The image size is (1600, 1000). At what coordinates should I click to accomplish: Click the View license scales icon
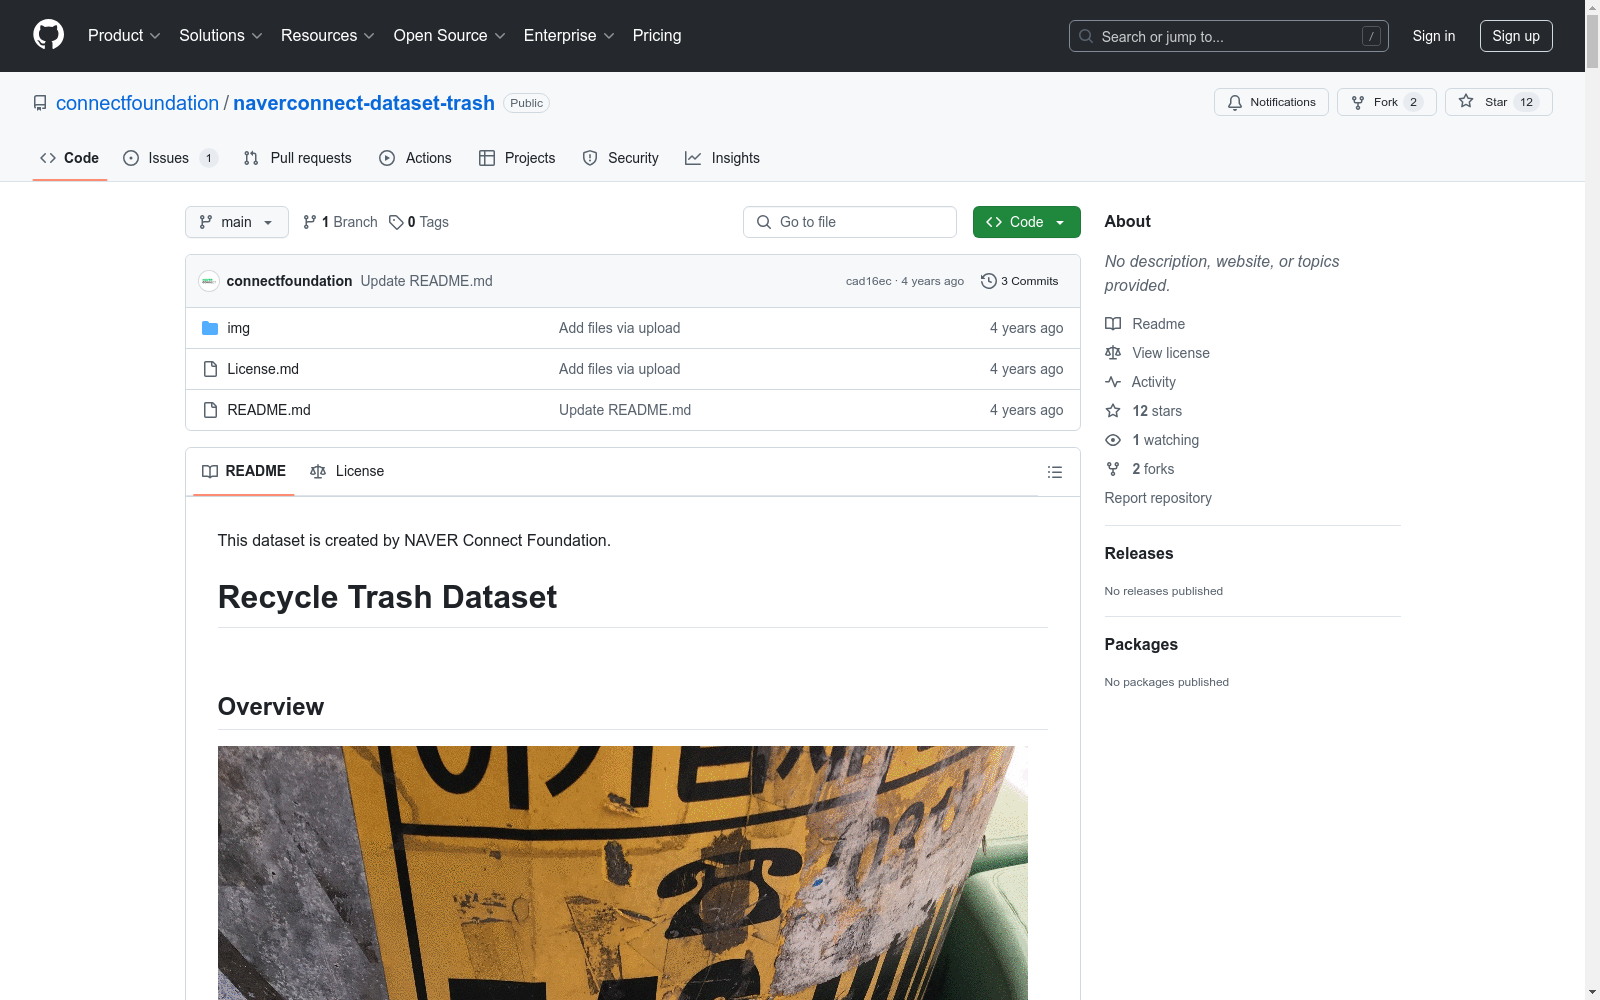tap(1112, 352)
